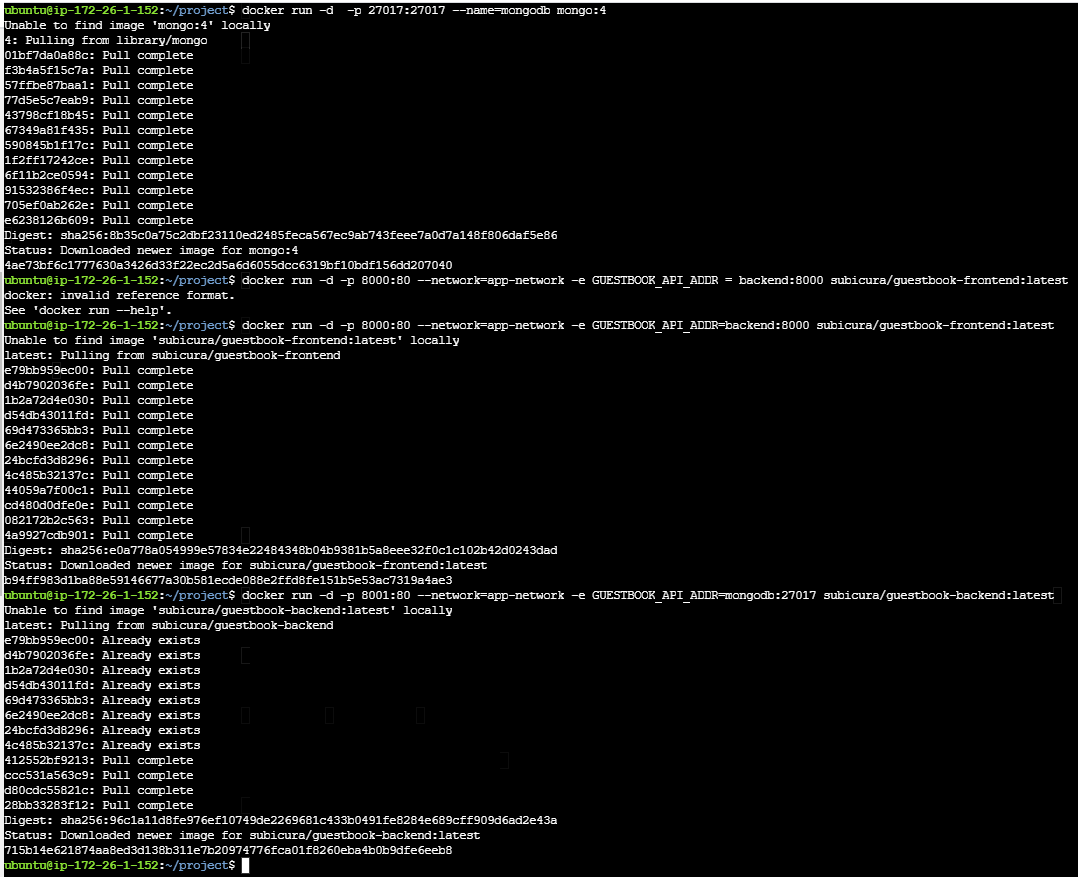The height and width of the screenshot is (877, 1078).
Task: Click layer e79bb959ec00 Already exists line
Action: pos(102,641)
